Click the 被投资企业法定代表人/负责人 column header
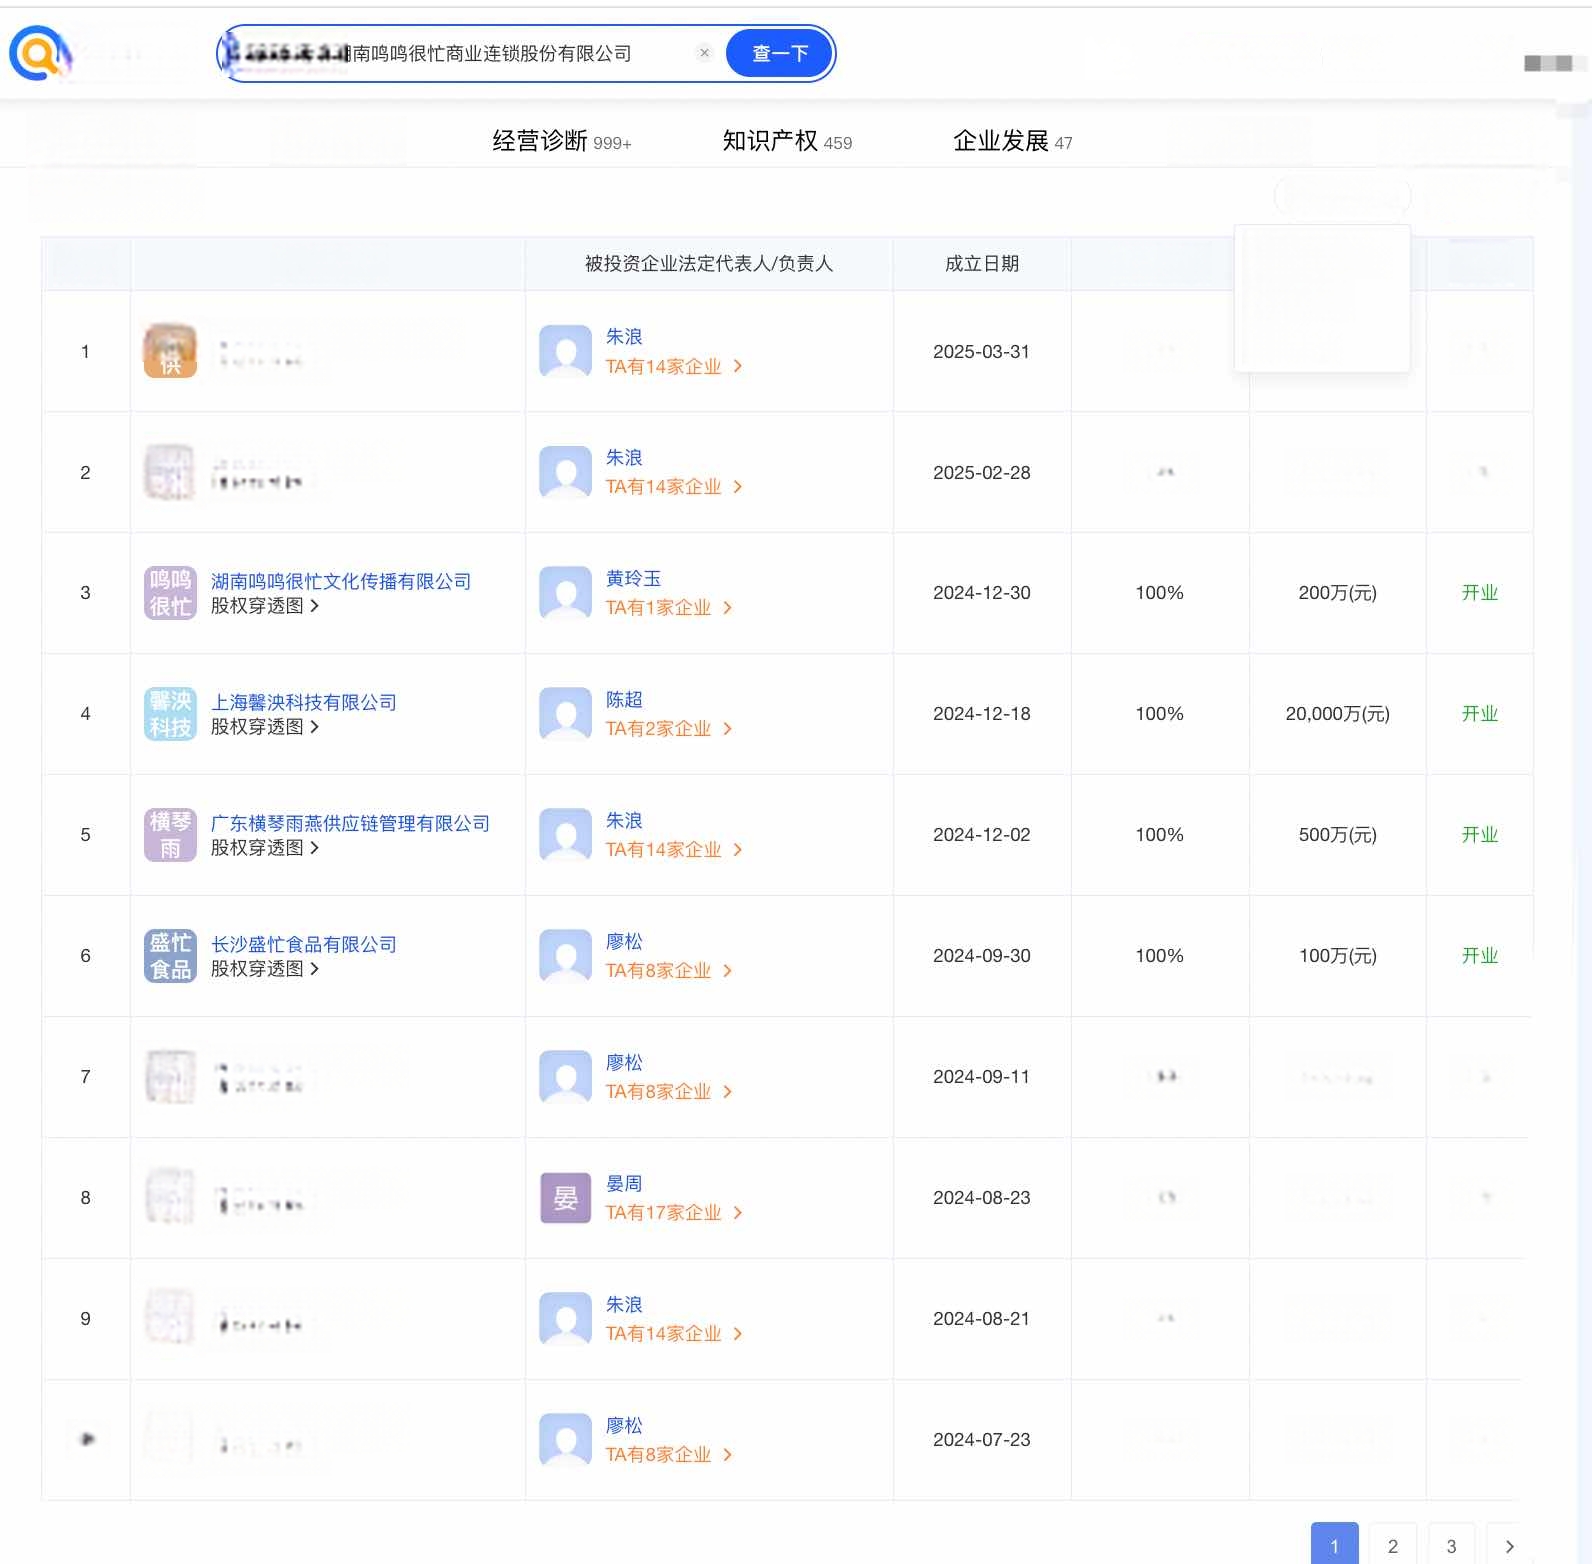 (x=709, y=264)
